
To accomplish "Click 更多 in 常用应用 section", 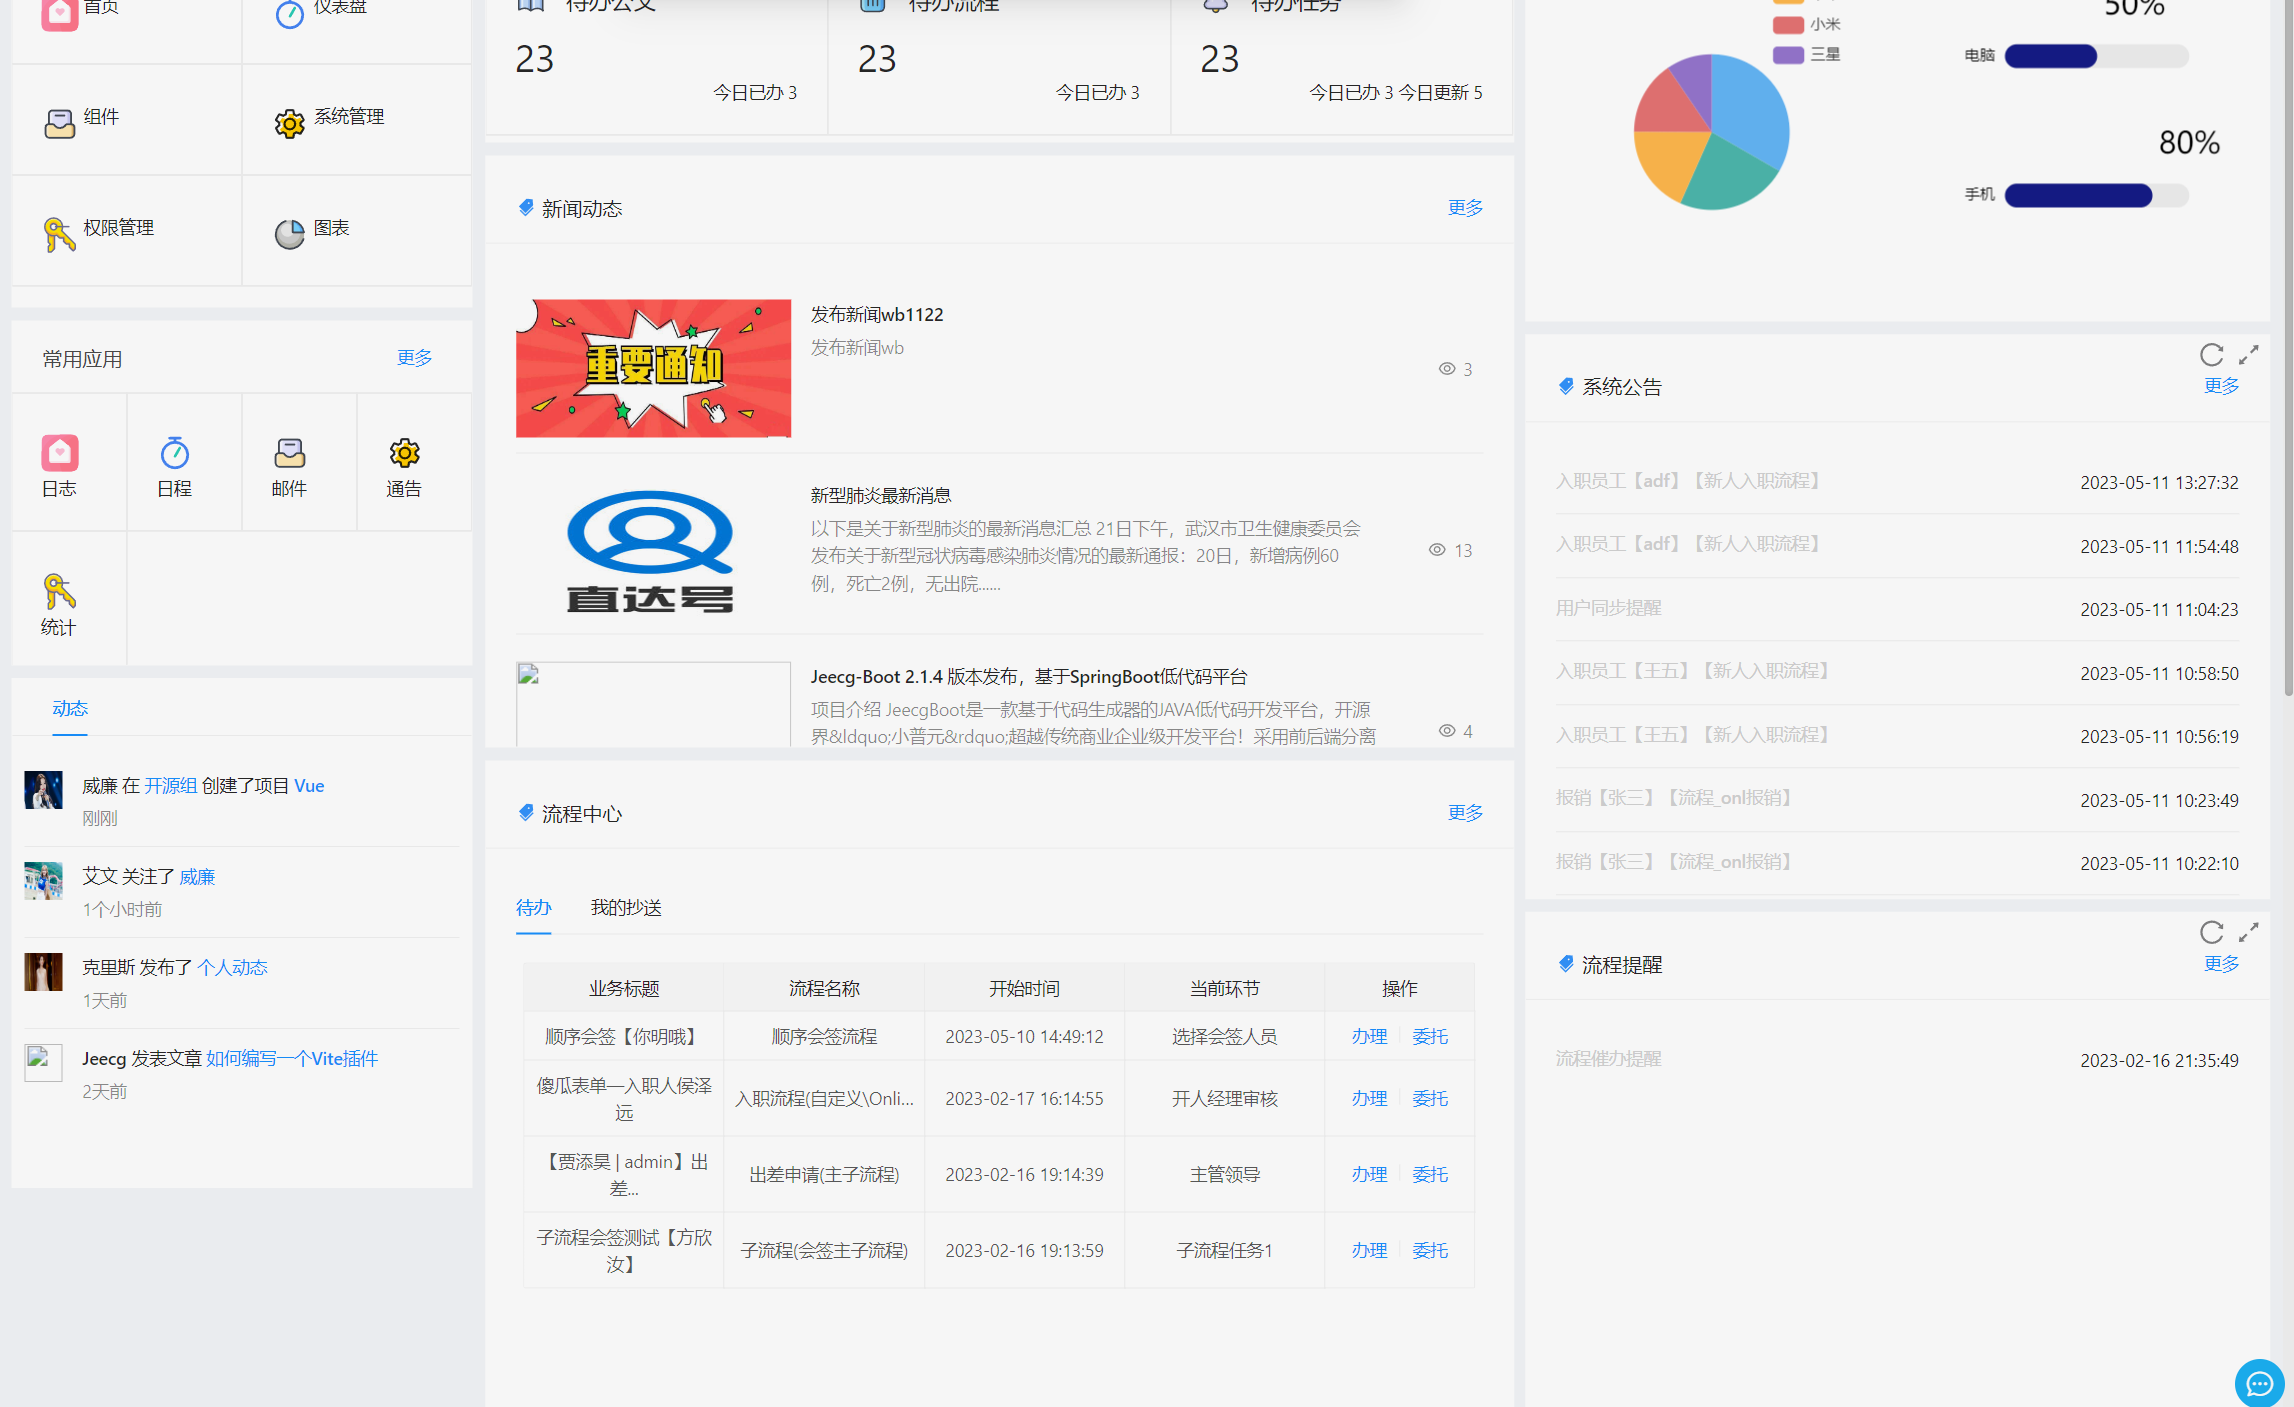I will 414,358.
